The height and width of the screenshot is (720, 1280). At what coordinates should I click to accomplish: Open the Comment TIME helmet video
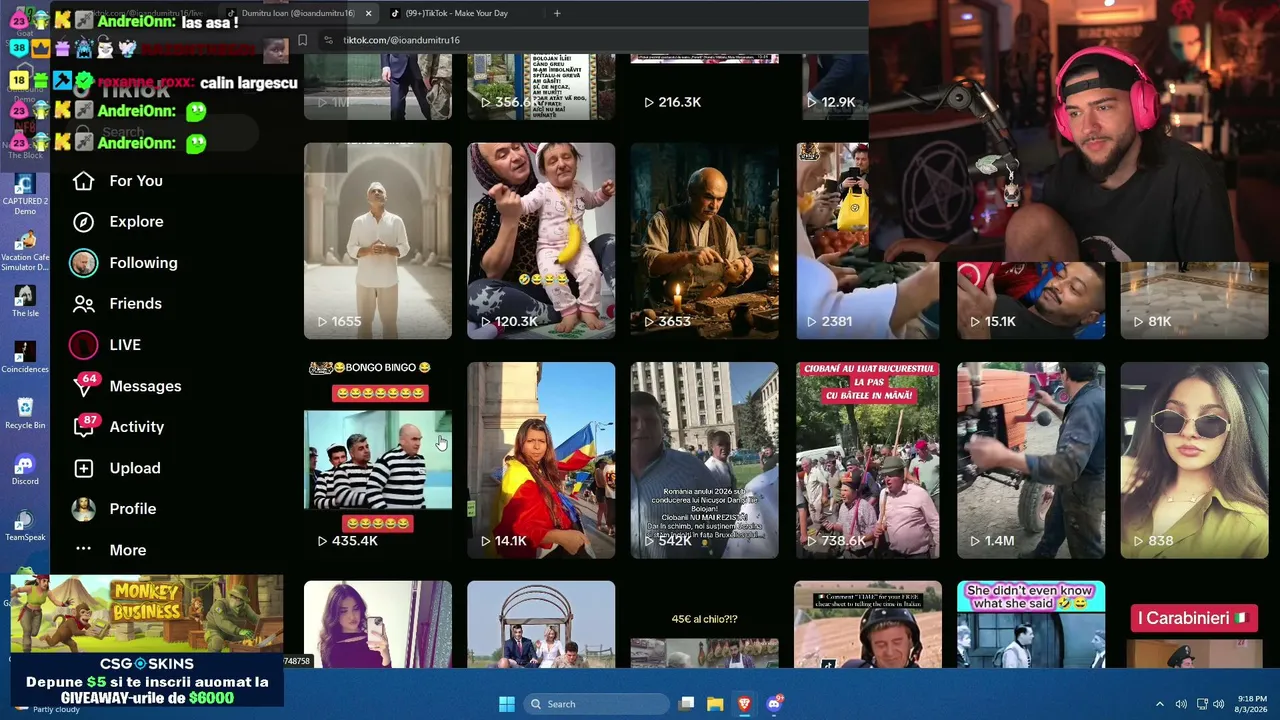tap(867, 624)
